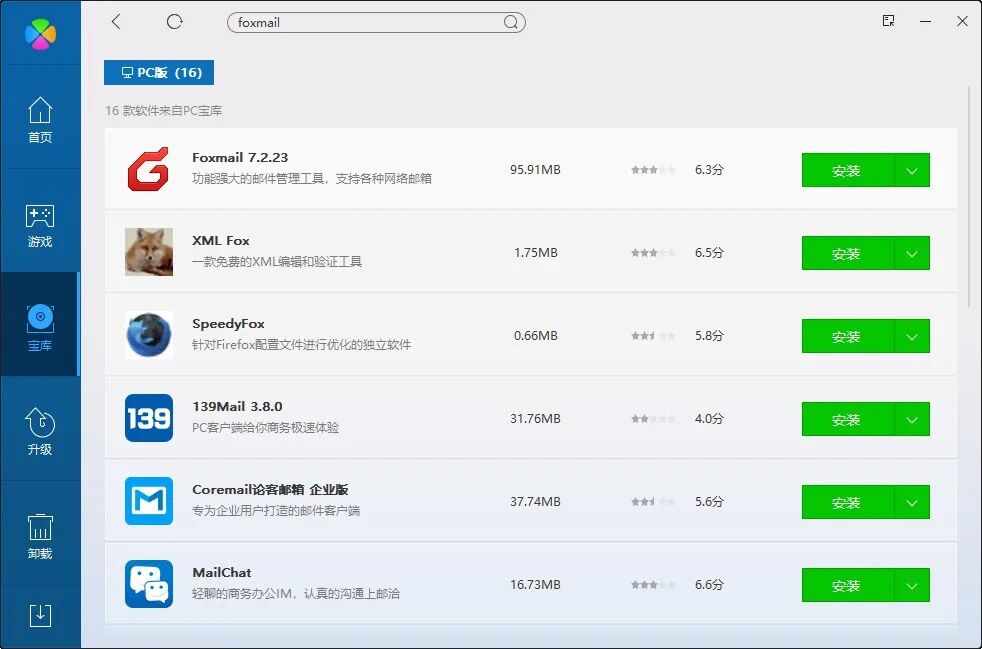Click description 专为企业用户打造的邮件客户端
Image resolution: width=982 pixels, height=649 pixels.
(x=276, y=511)
